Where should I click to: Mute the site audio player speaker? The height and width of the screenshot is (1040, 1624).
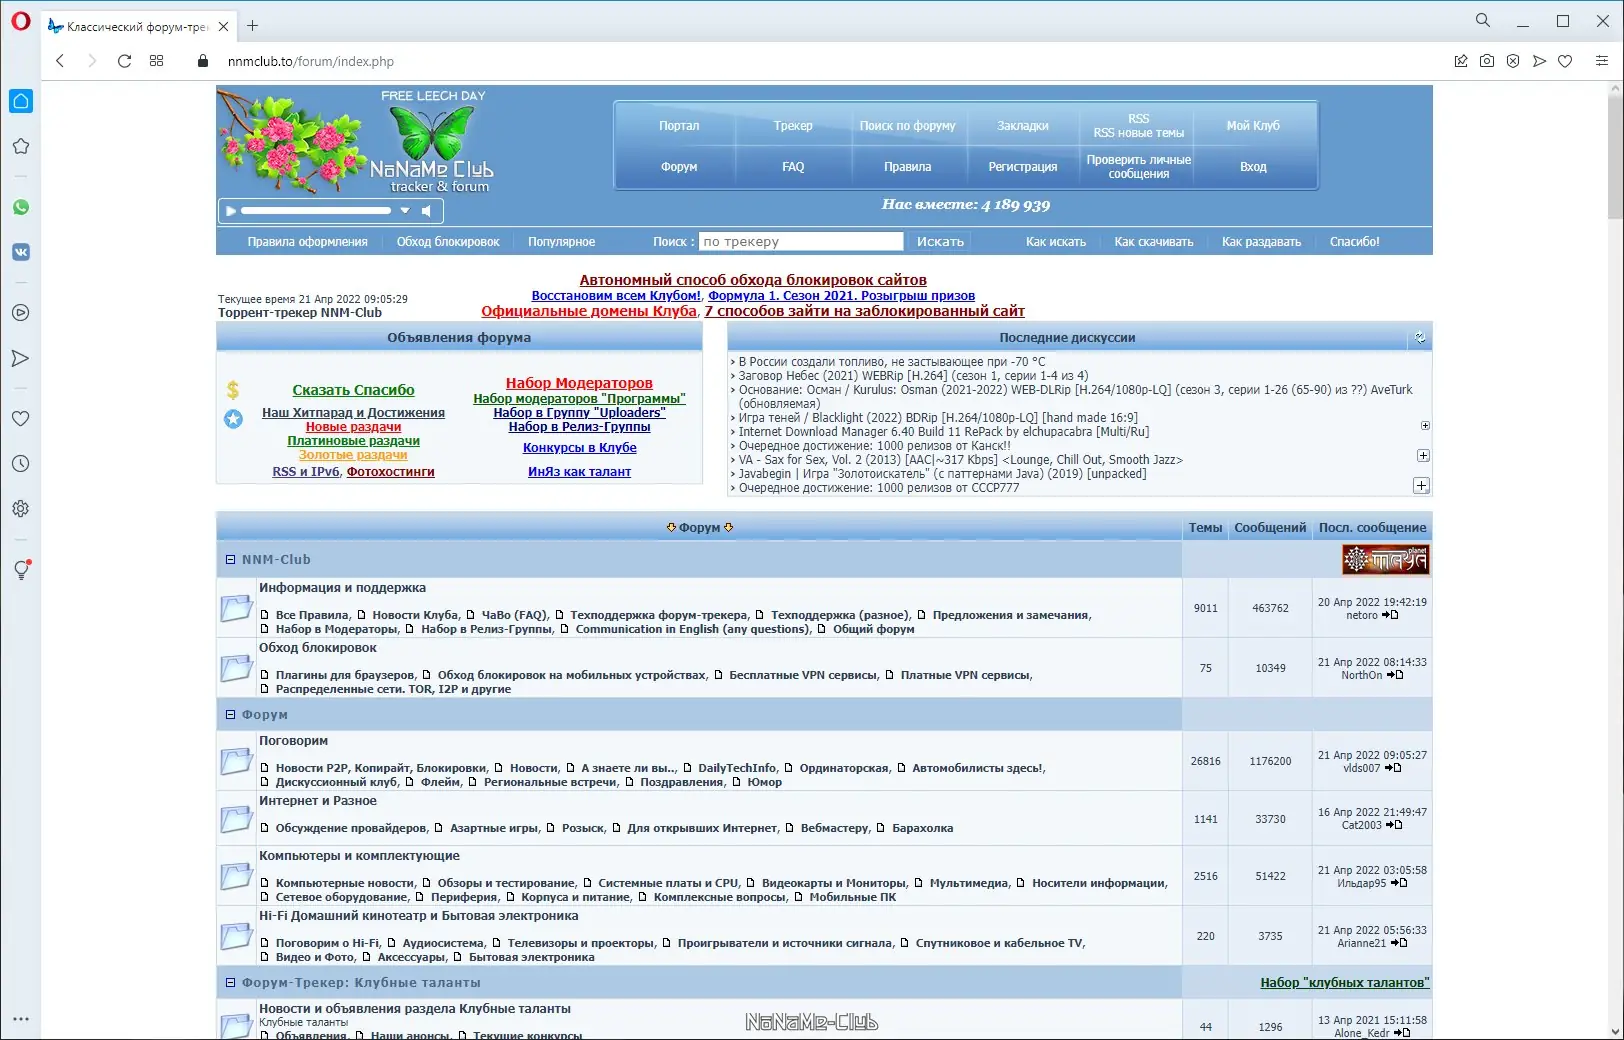point(426,211)
